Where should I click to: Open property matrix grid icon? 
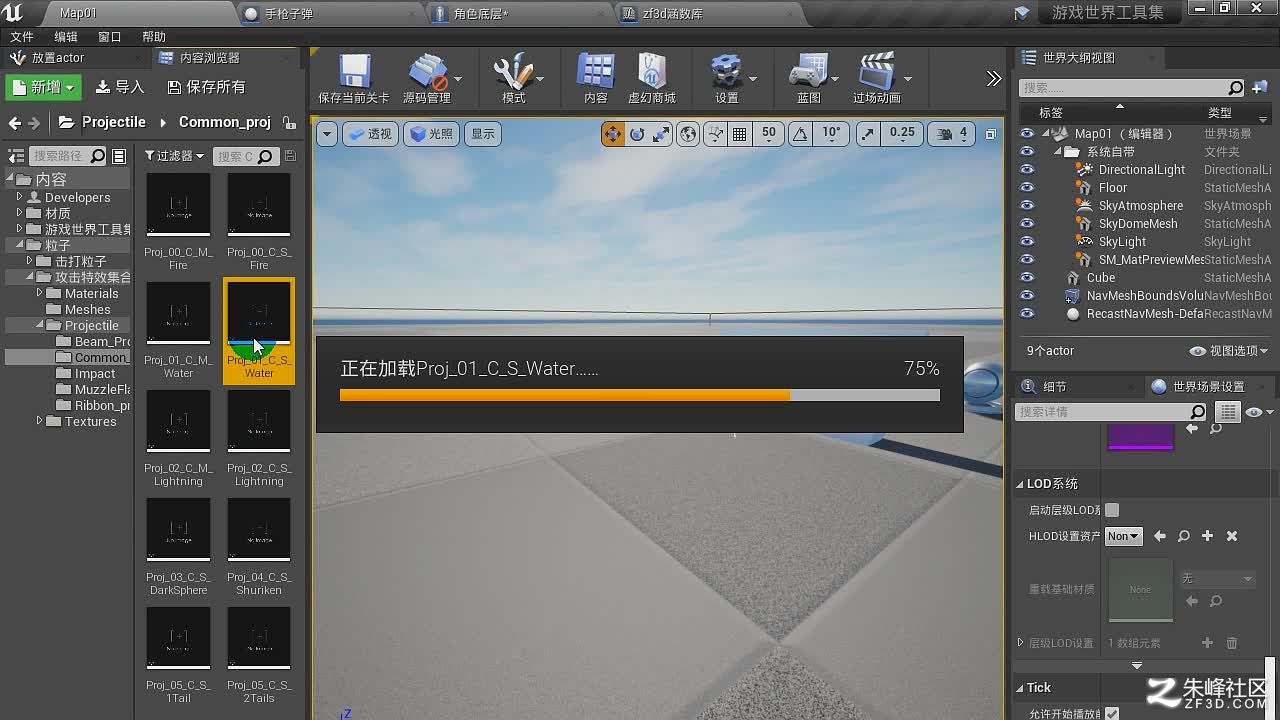pyautogui.click(x=1227, y=412)
